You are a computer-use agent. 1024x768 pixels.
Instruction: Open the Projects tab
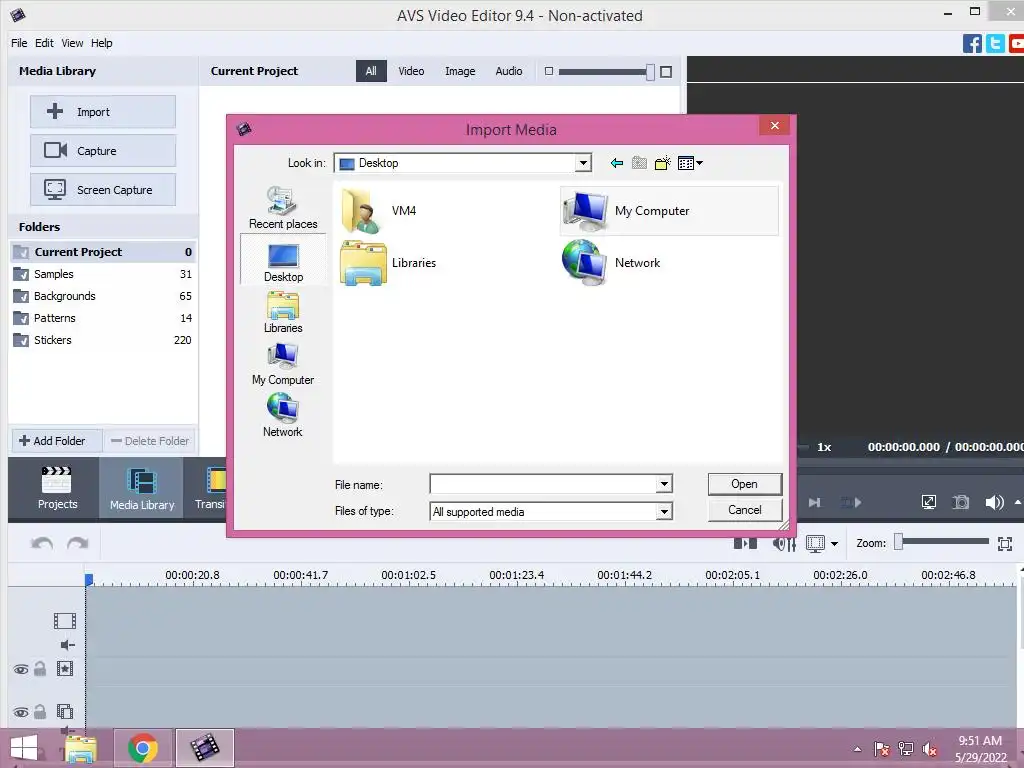click(57, 488)
